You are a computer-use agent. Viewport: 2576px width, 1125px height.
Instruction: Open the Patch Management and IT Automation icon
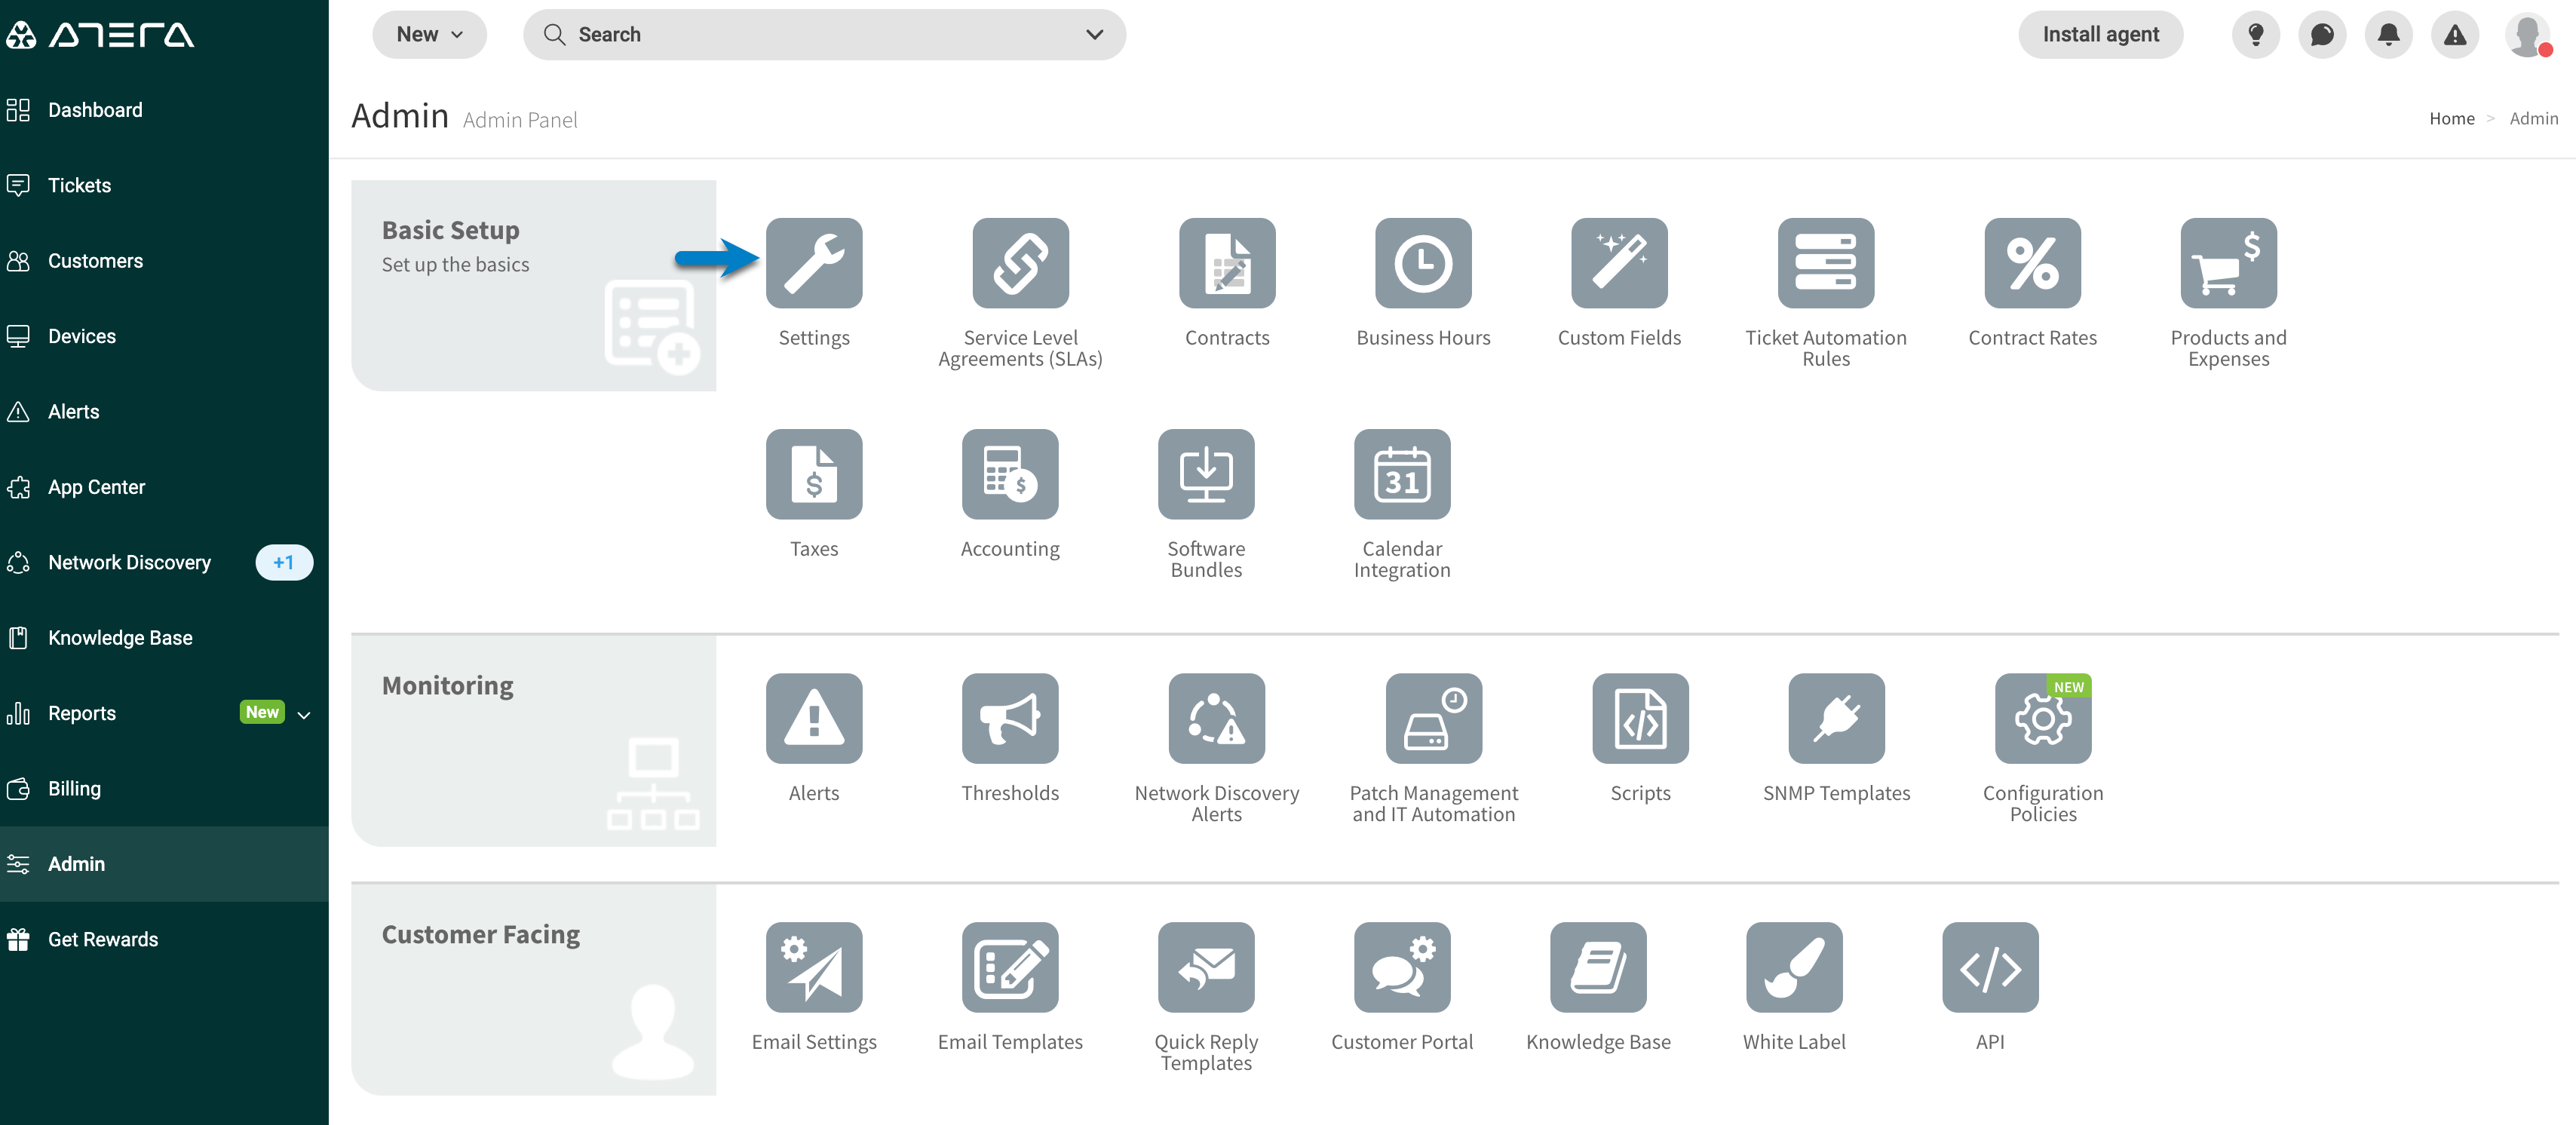(x=1433, y=718)
